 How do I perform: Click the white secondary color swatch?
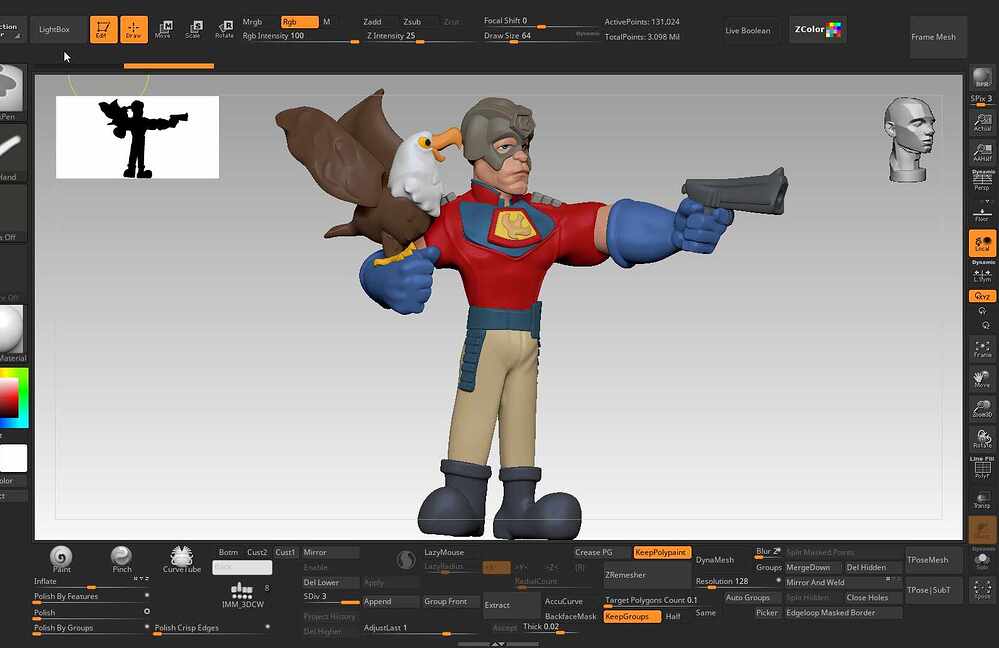pos(13,458)
